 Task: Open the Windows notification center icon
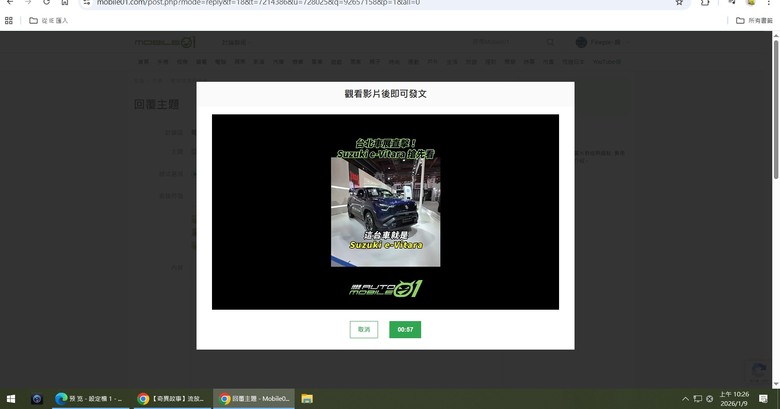coord(763,399)
